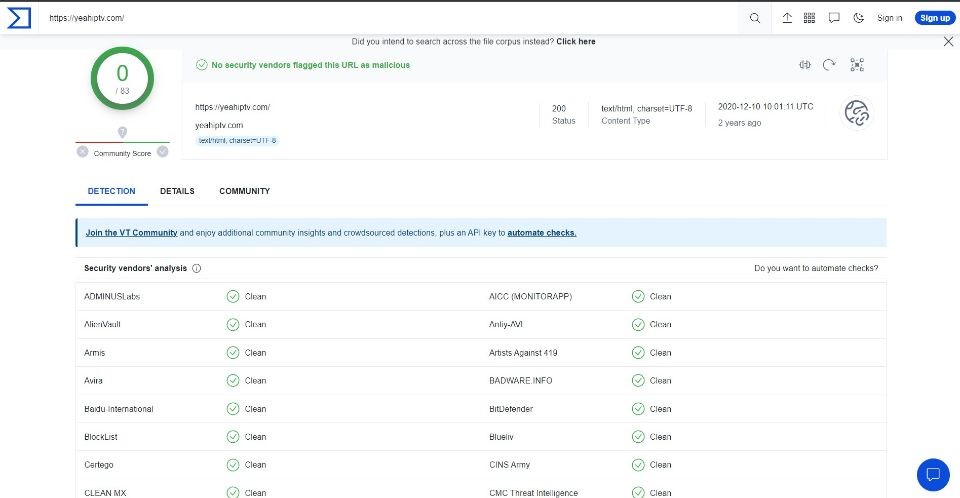The height and width of the screenshot is (498, 960).
Task: Click the 0/83 detection score circle
Action: tap(122, 78)
